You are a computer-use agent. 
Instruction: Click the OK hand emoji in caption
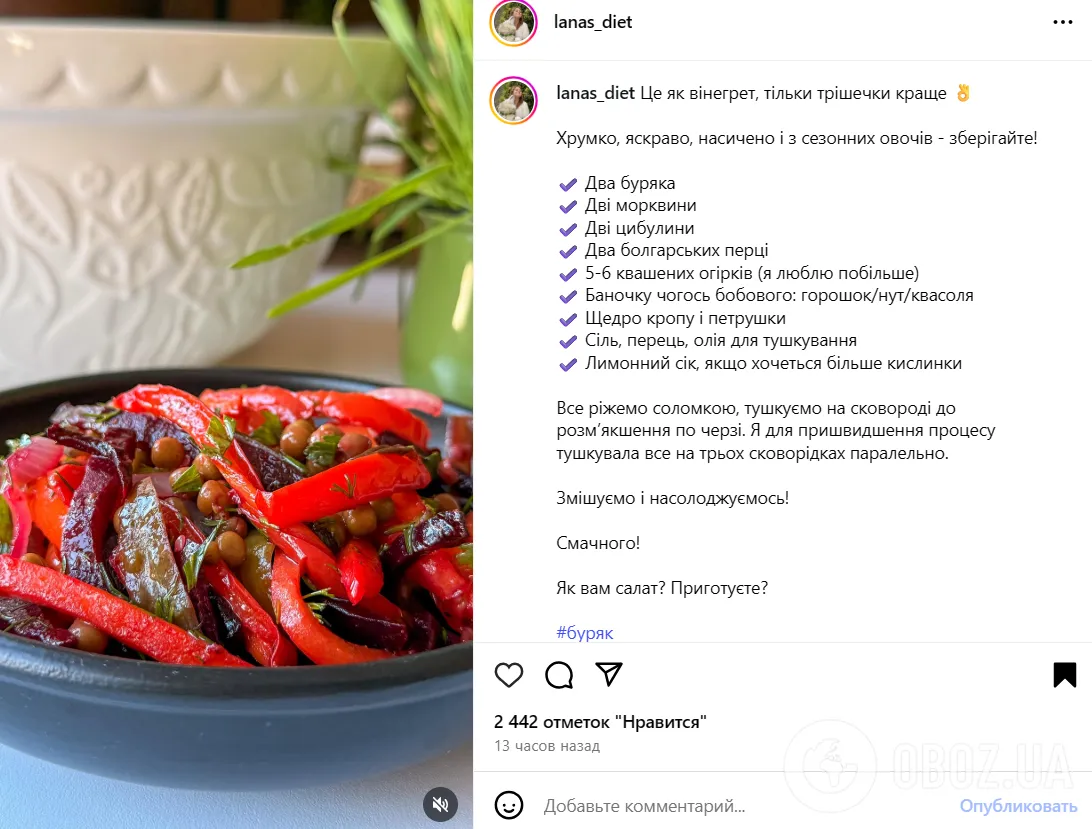(963, 93)
